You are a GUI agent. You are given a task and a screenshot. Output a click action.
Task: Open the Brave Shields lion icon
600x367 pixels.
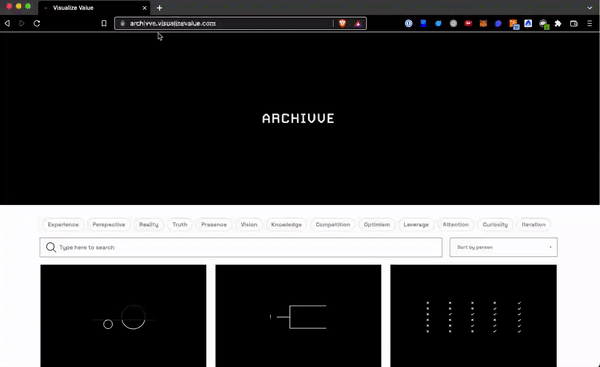[x=342, y=23]
